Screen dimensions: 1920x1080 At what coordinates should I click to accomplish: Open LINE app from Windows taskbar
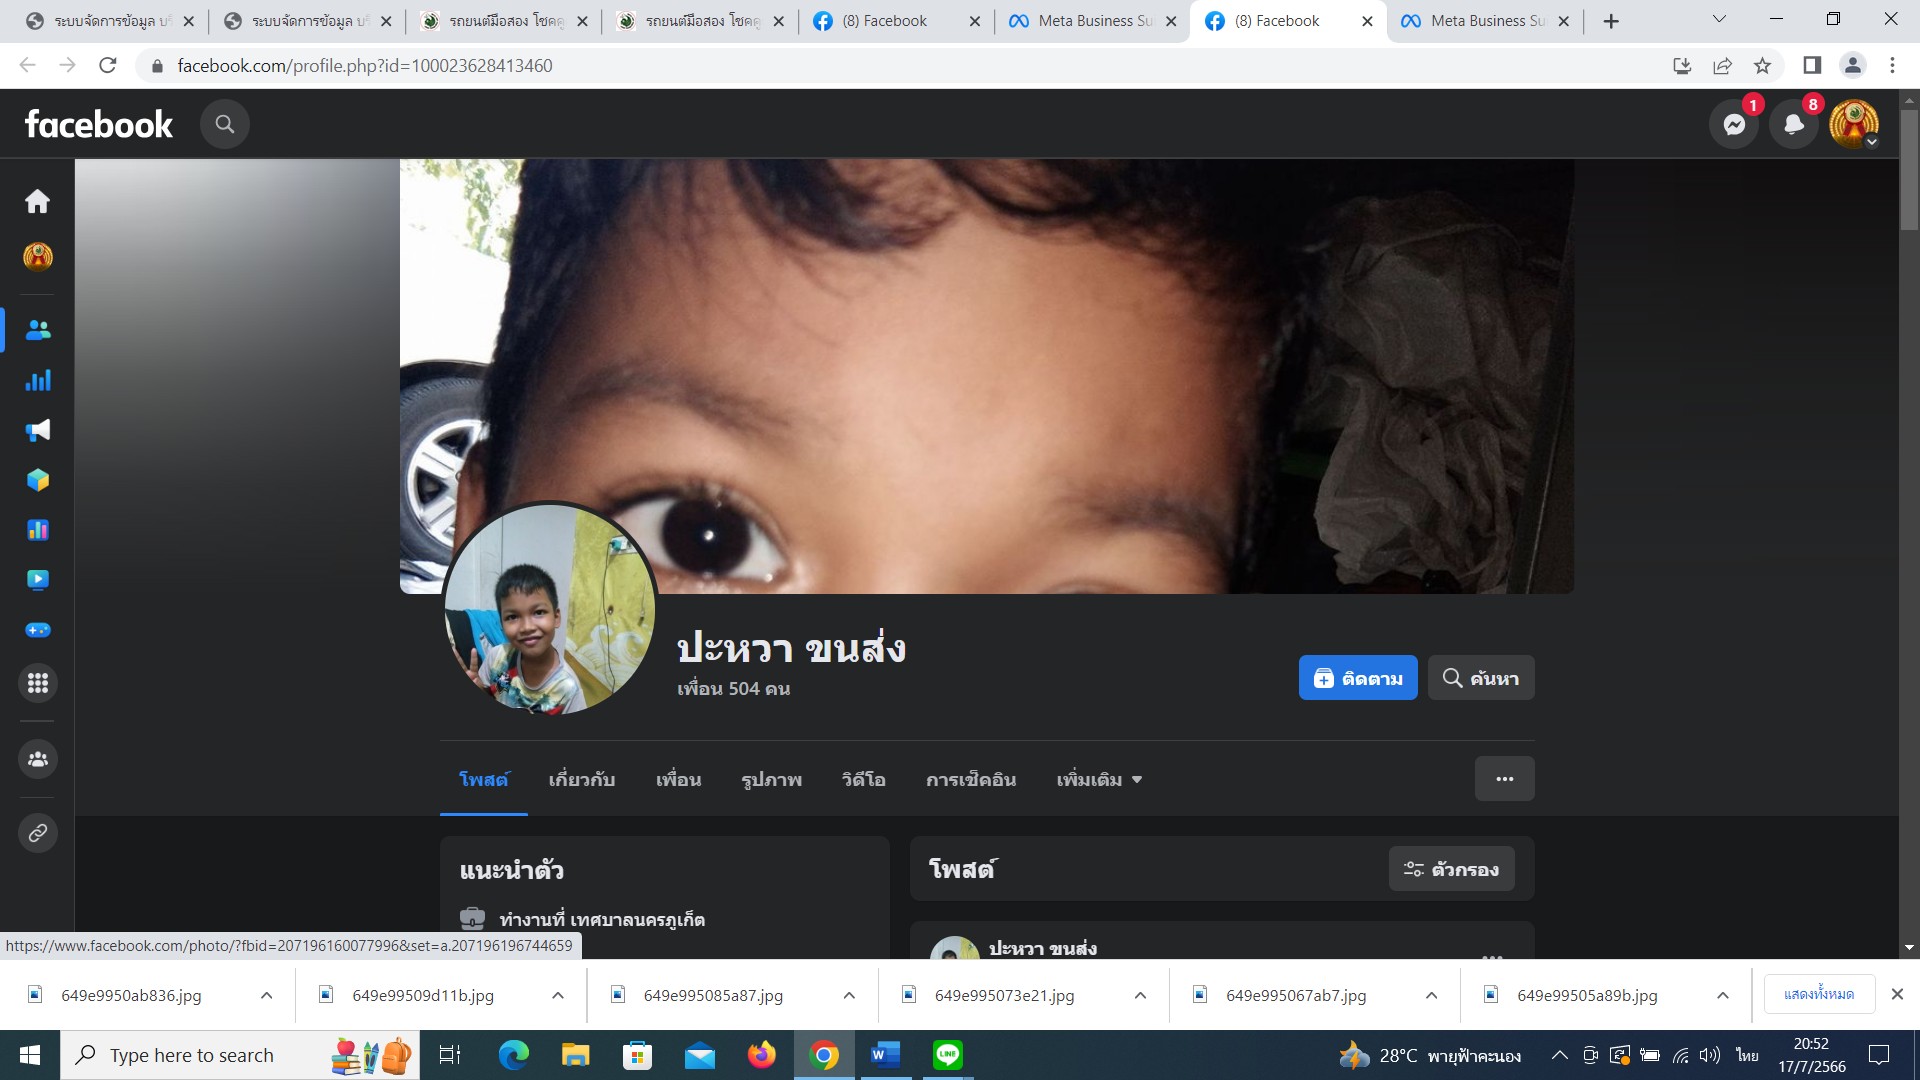pyautogui.click(x=947, y=1055)
